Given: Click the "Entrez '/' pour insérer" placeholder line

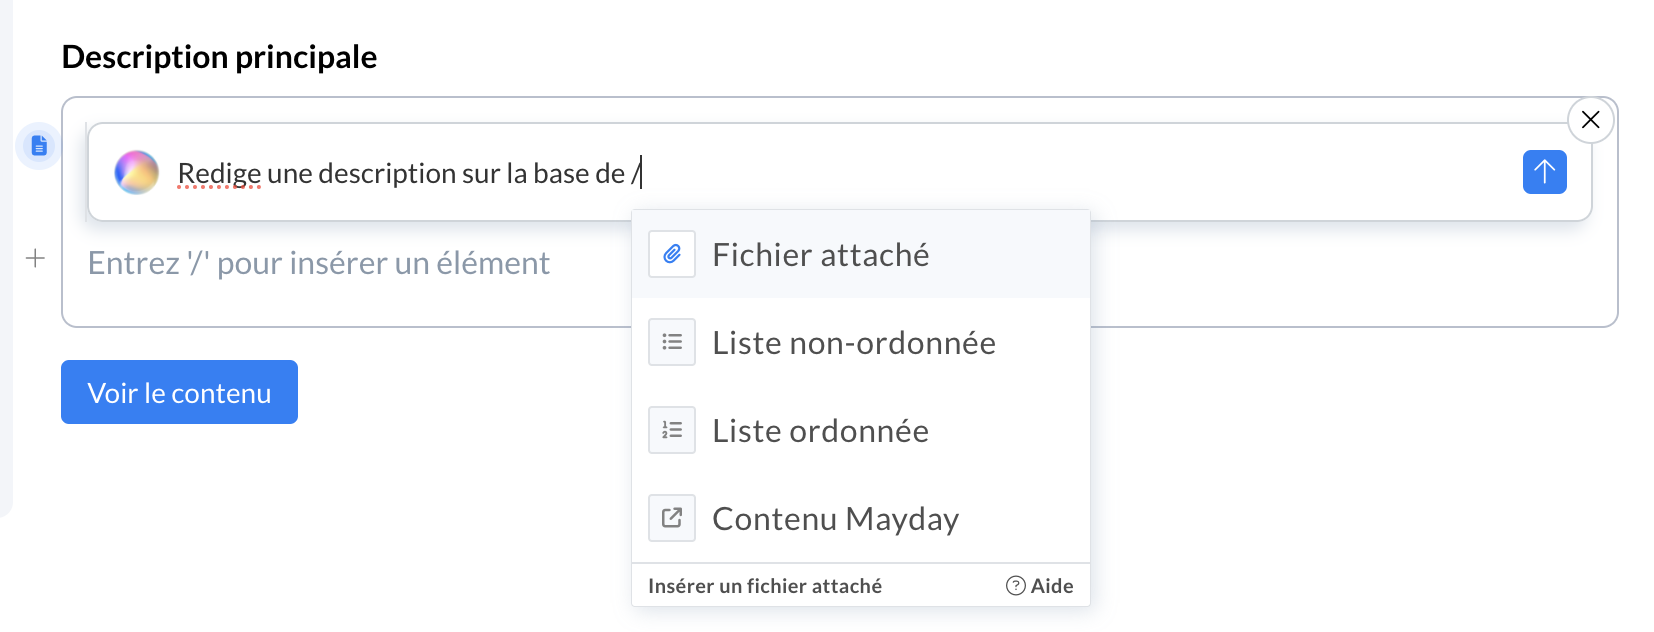Looking at the screenshot, I should coord(319,263).
